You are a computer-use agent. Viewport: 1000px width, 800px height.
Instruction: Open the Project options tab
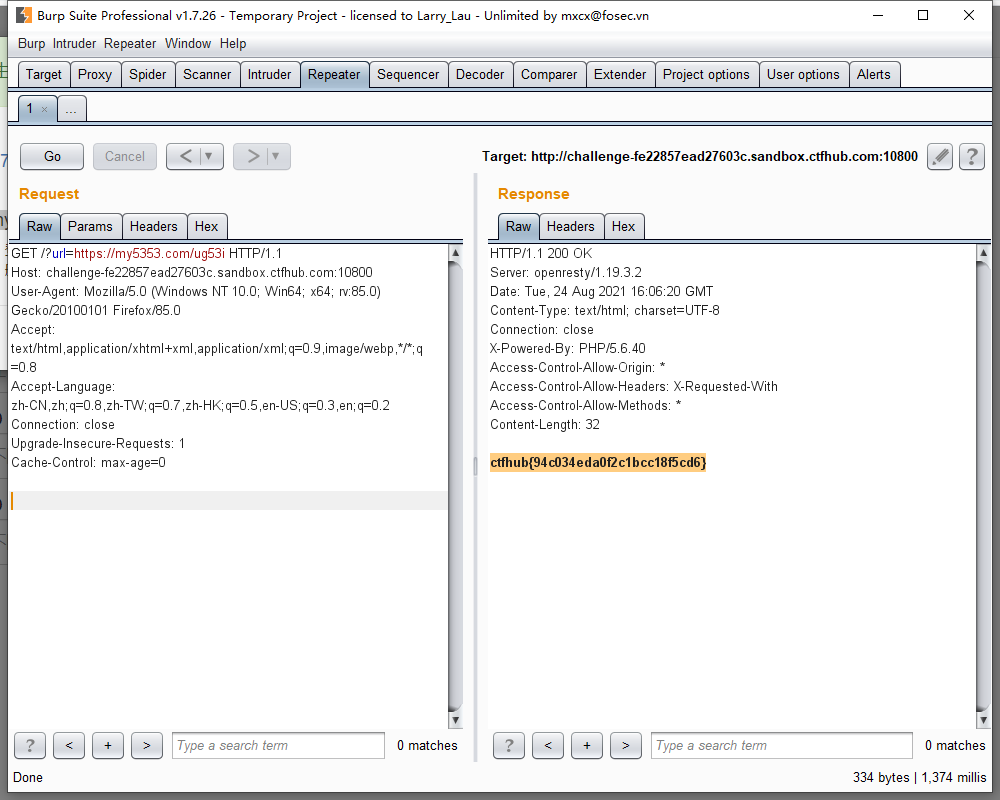point(706,75)
